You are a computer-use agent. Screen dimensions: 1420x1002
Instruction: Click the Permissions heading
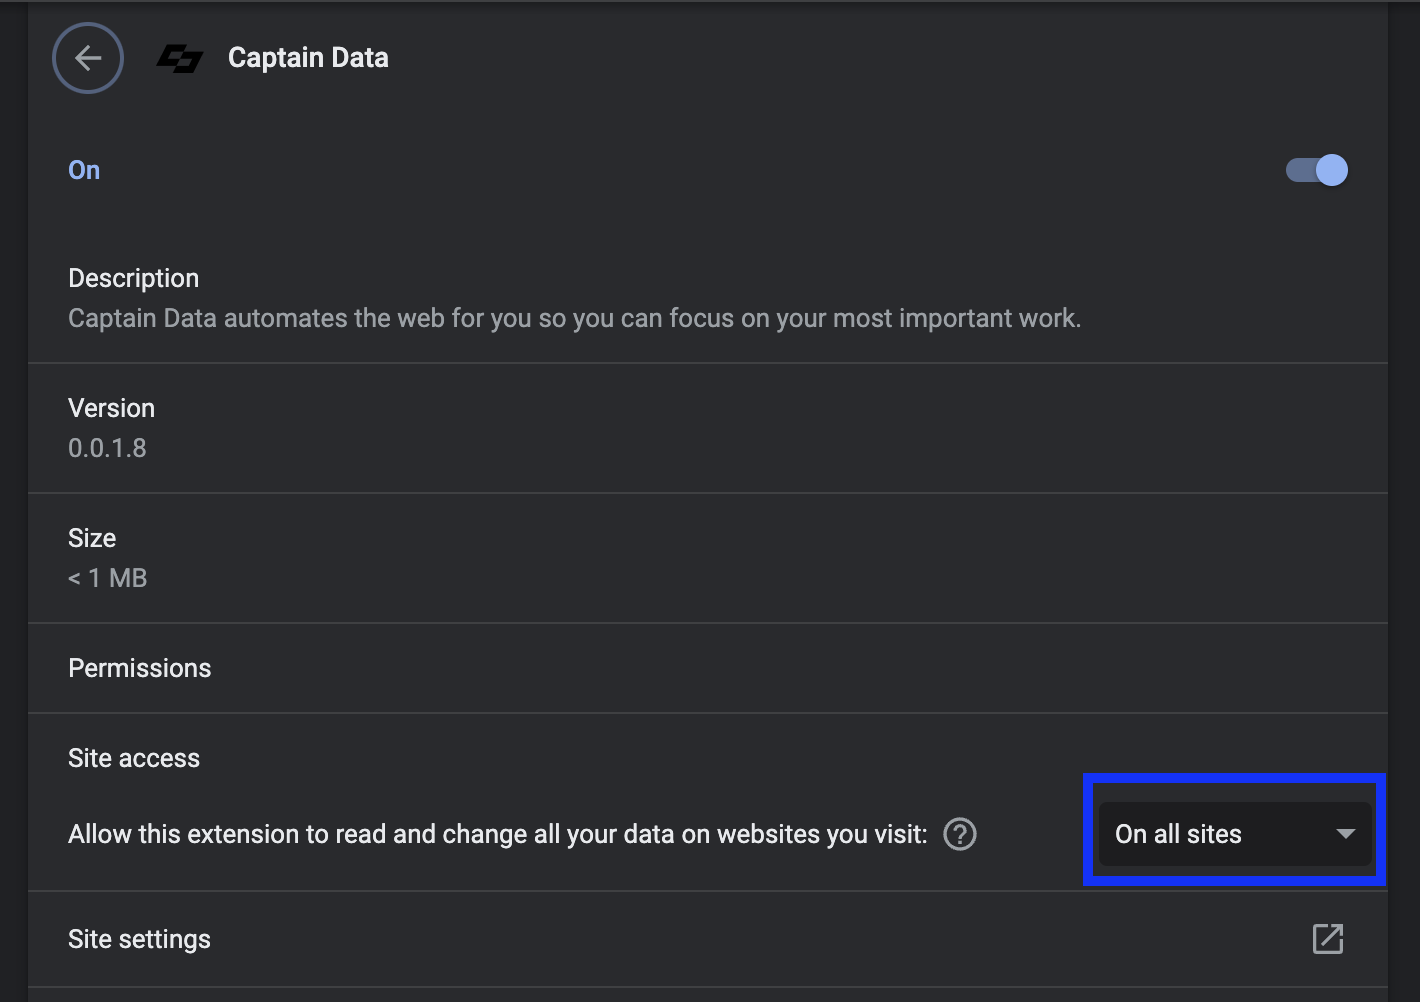tap(139, 668)
